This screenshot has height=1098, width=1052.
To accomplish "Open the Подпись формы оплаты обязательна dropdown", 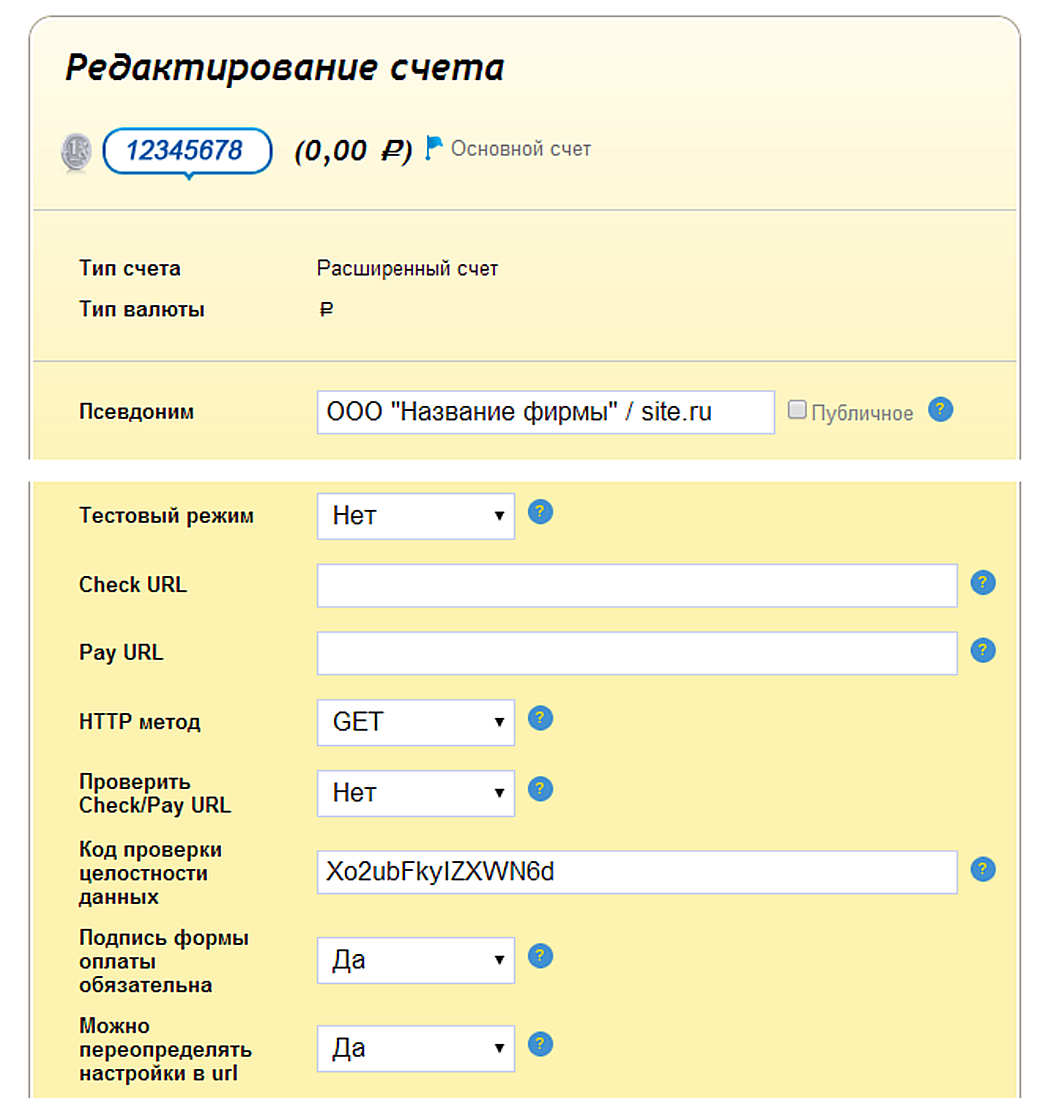I will [x=416, y=960].
